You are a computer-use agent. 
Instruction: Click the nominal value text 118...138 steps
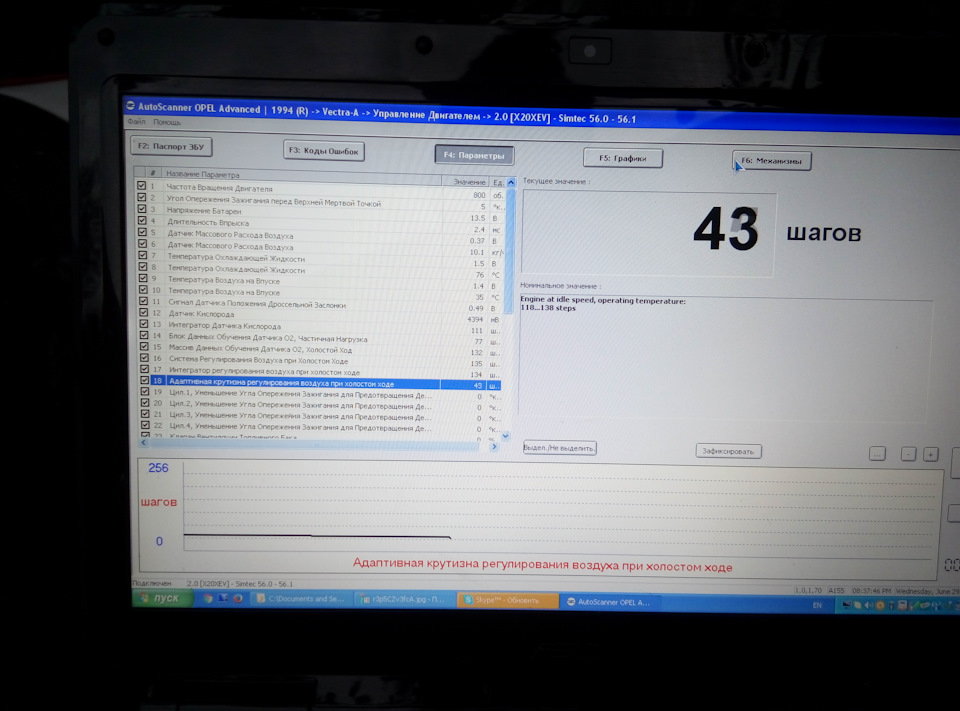pyautogui.click(x=548, y=308)
